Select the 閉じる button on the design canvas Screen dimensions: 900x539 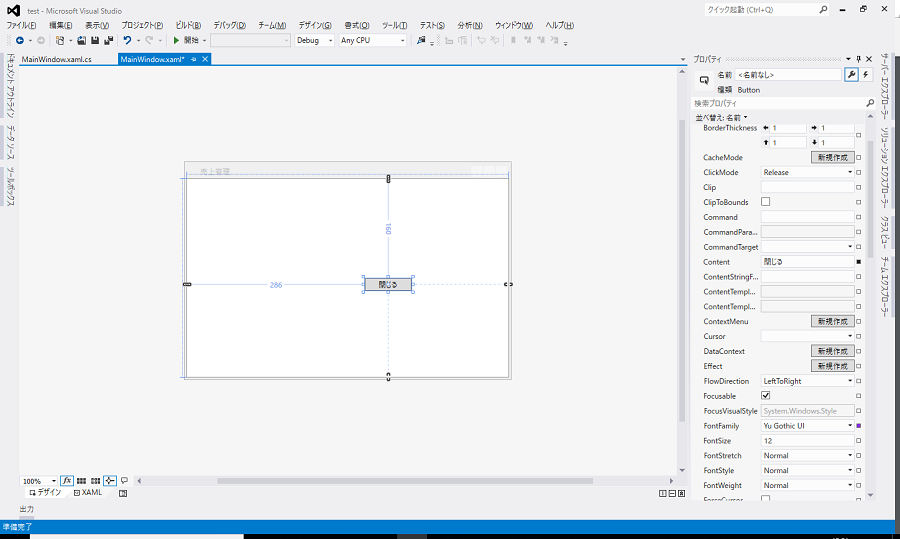388,285
